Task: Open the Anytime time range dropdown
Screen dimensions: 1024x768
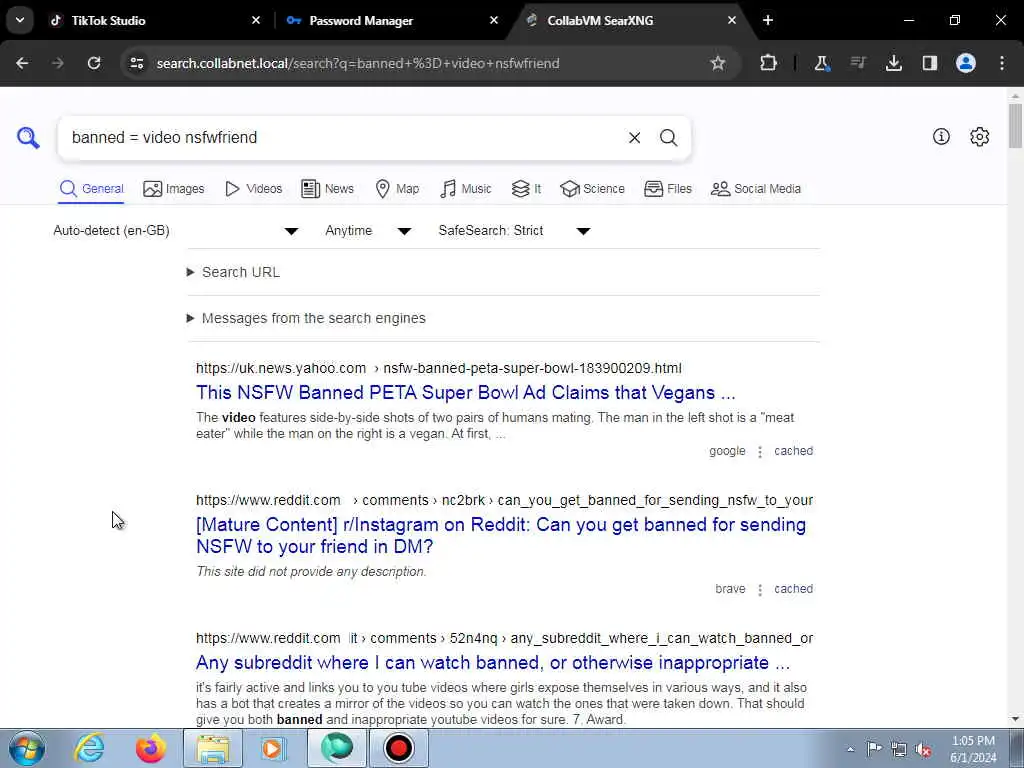Action: pyautogui.click(x=368, y=231)
